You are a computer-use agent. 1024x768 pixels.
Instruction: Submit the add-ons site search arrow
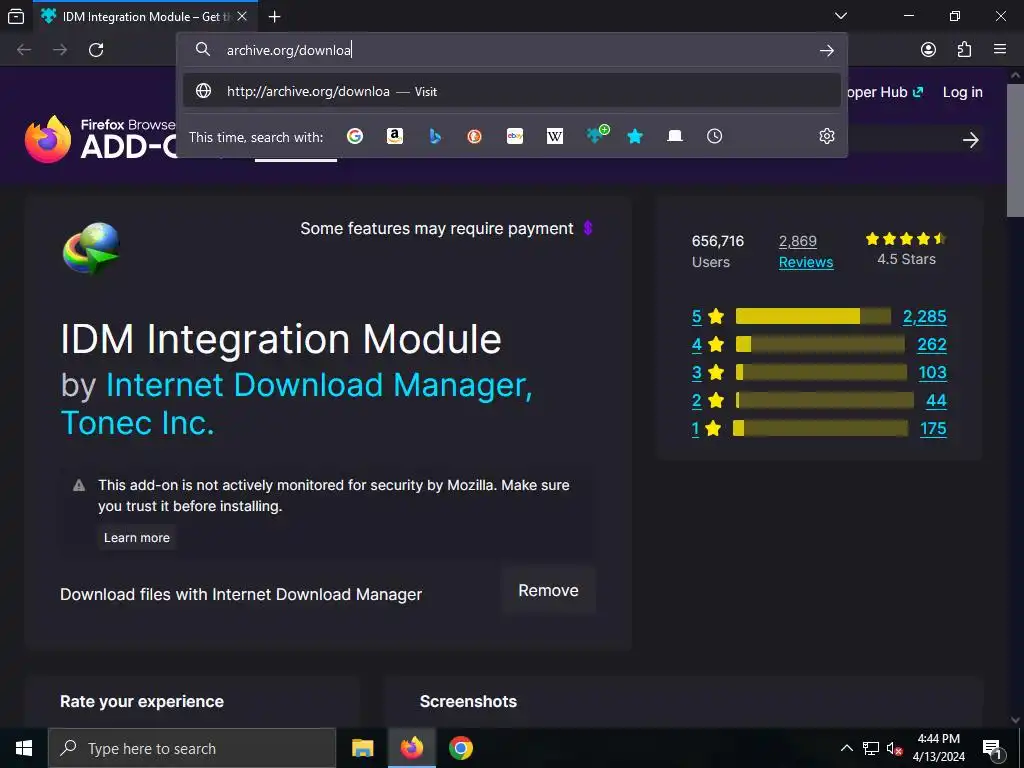970,140
